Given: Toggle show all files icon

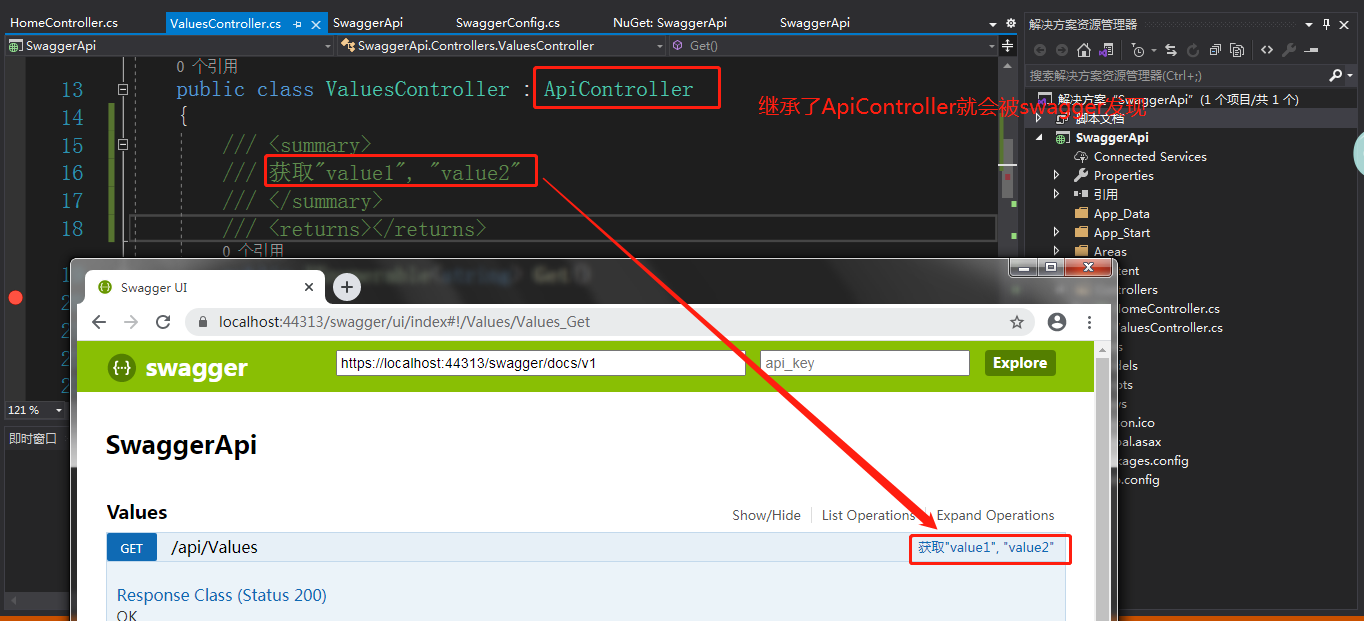Looking at the screenshot, I should [1237, 50].
